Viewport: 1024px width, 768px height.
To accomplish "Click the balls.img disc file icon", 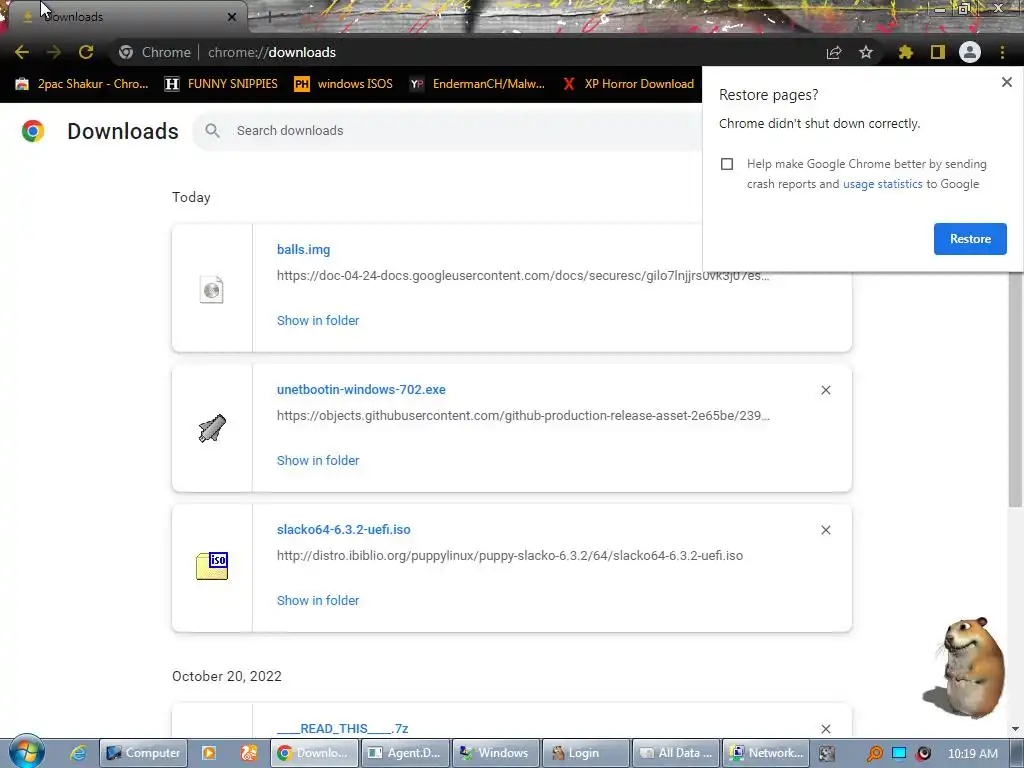I will tap(212, 289).
